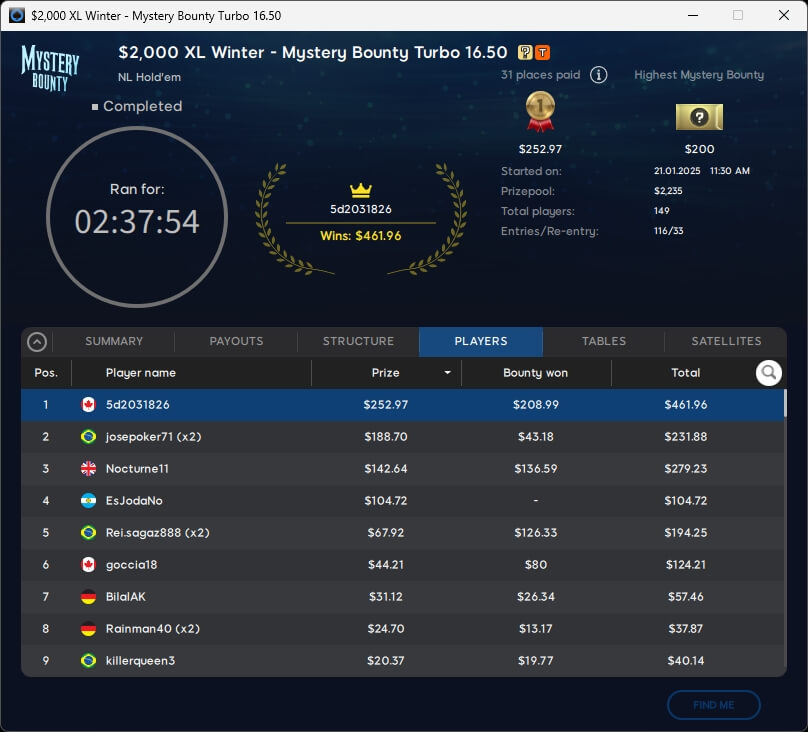Open the Satellites tab
808x732 pixels.
tap(726, 341)
